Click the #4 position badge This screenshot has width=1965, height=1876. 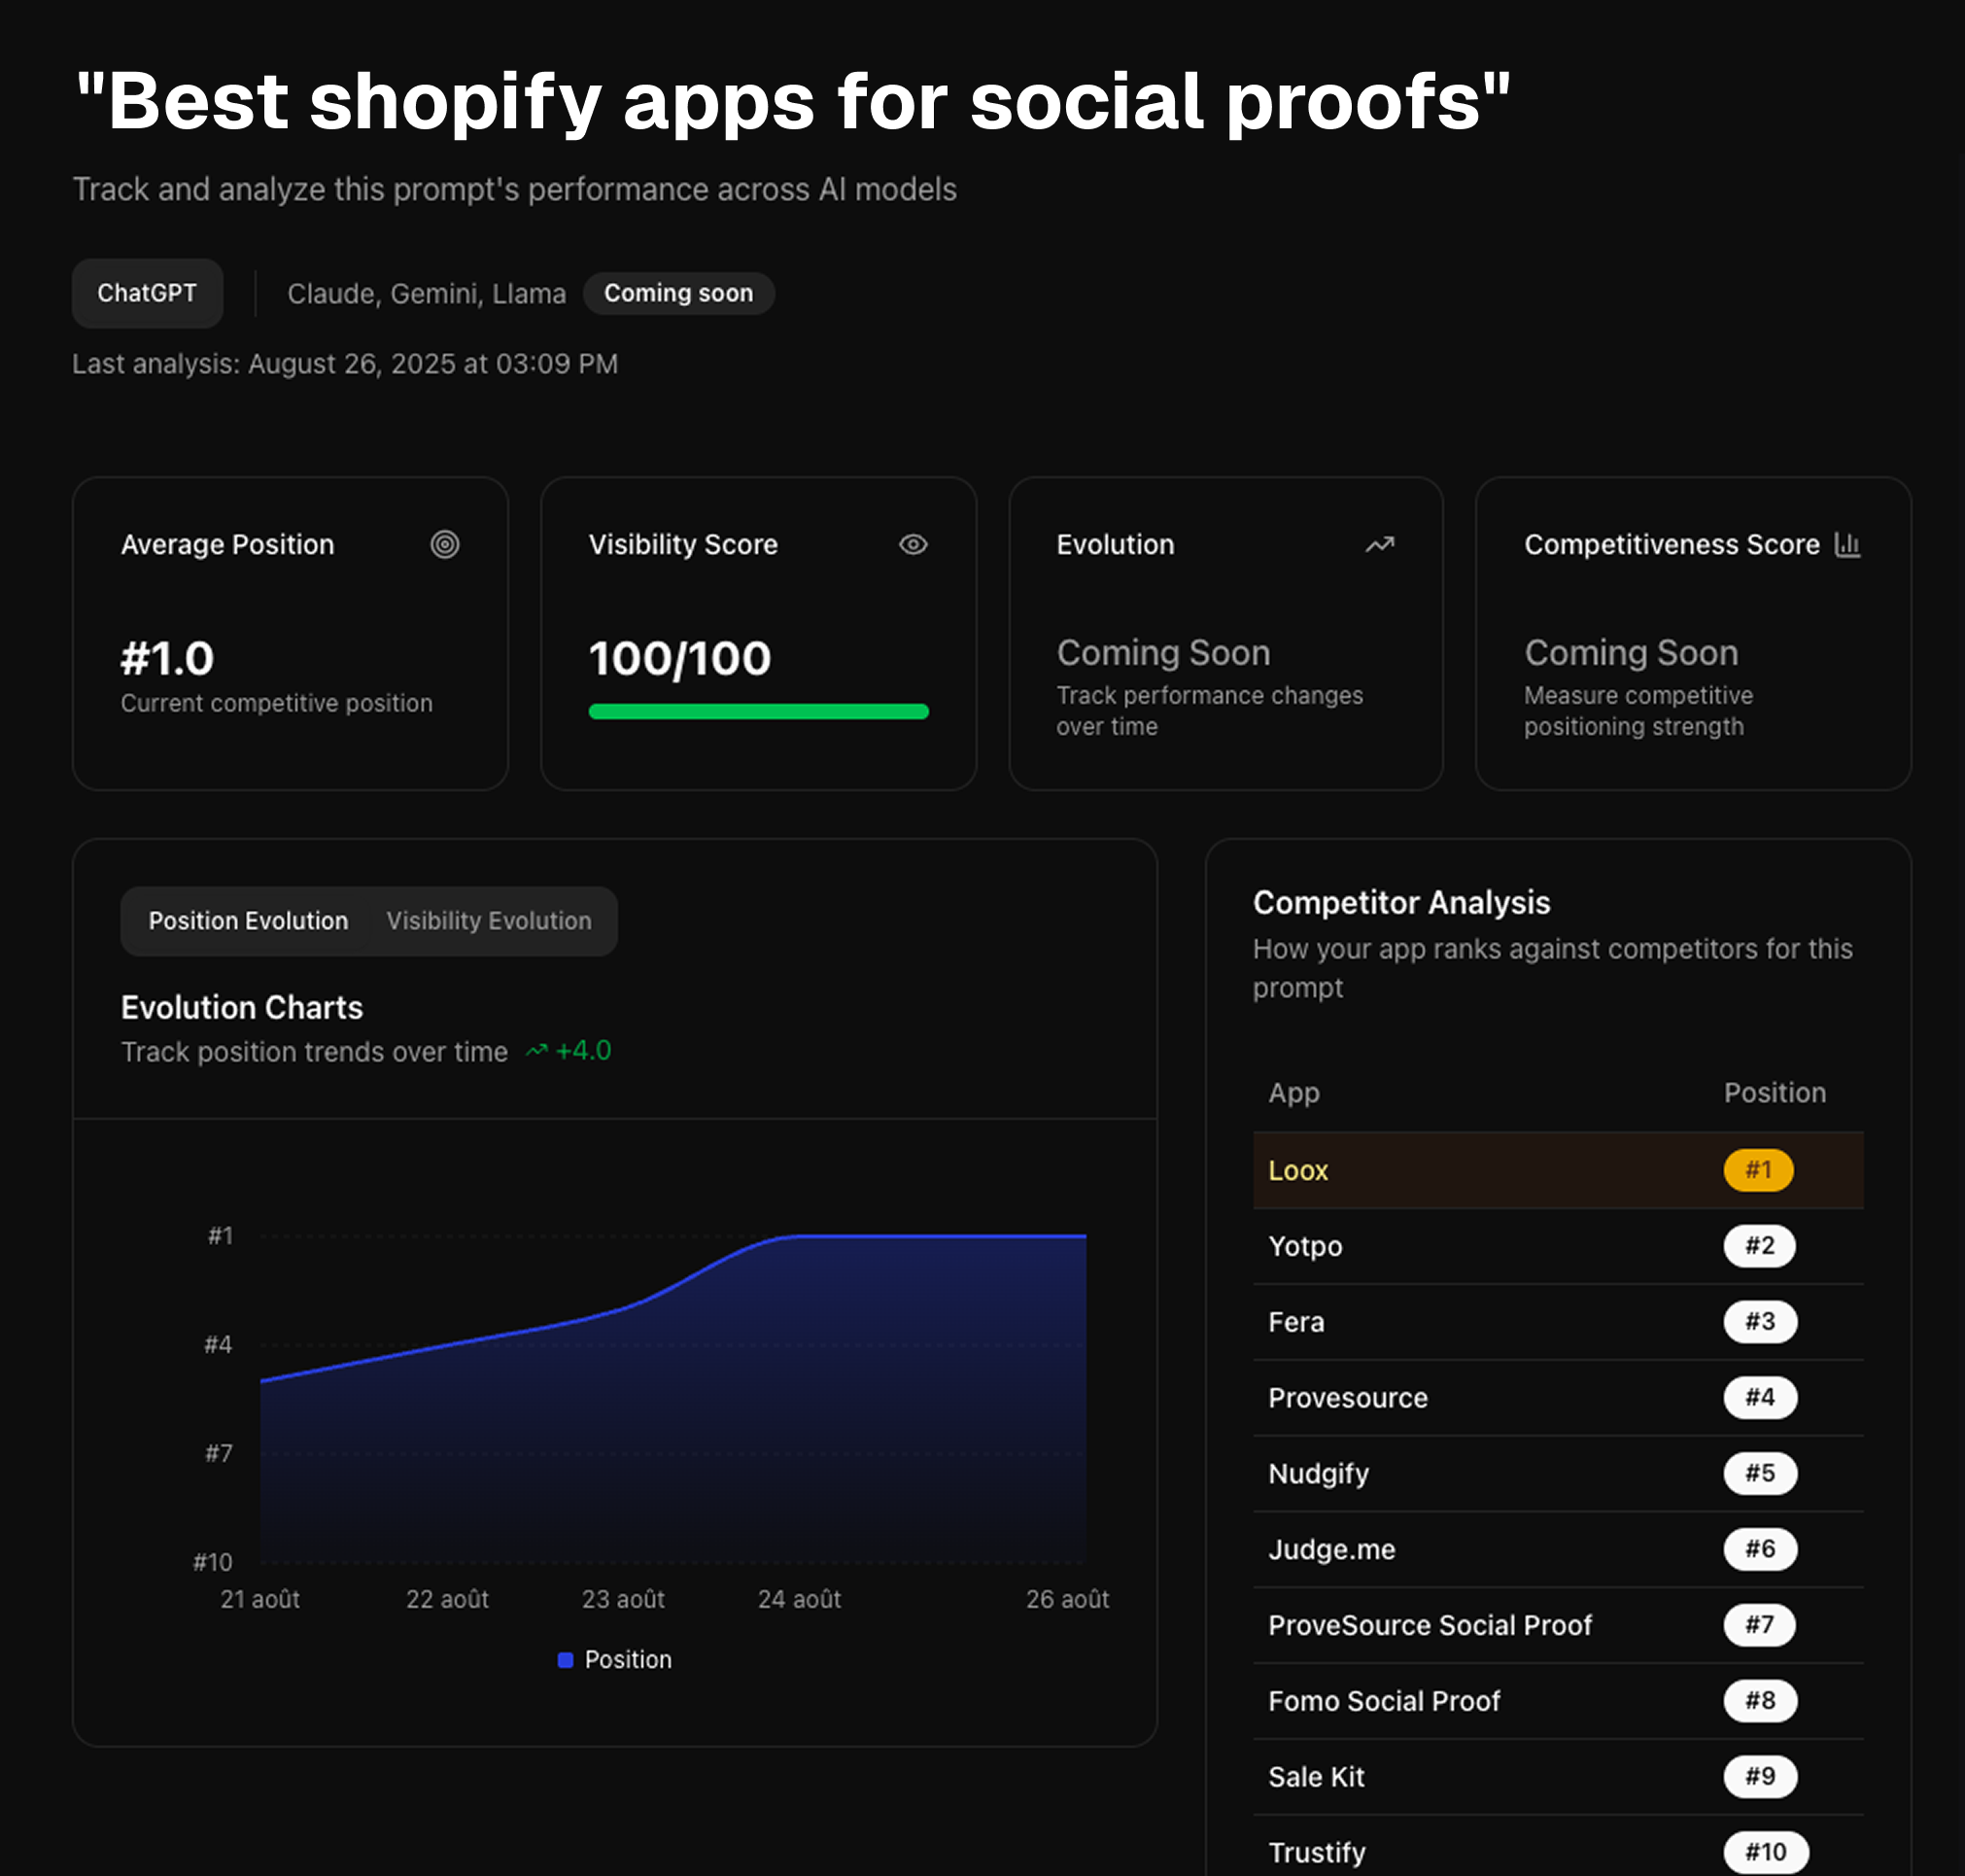pyautogui.click(x=1760, y=1398)
